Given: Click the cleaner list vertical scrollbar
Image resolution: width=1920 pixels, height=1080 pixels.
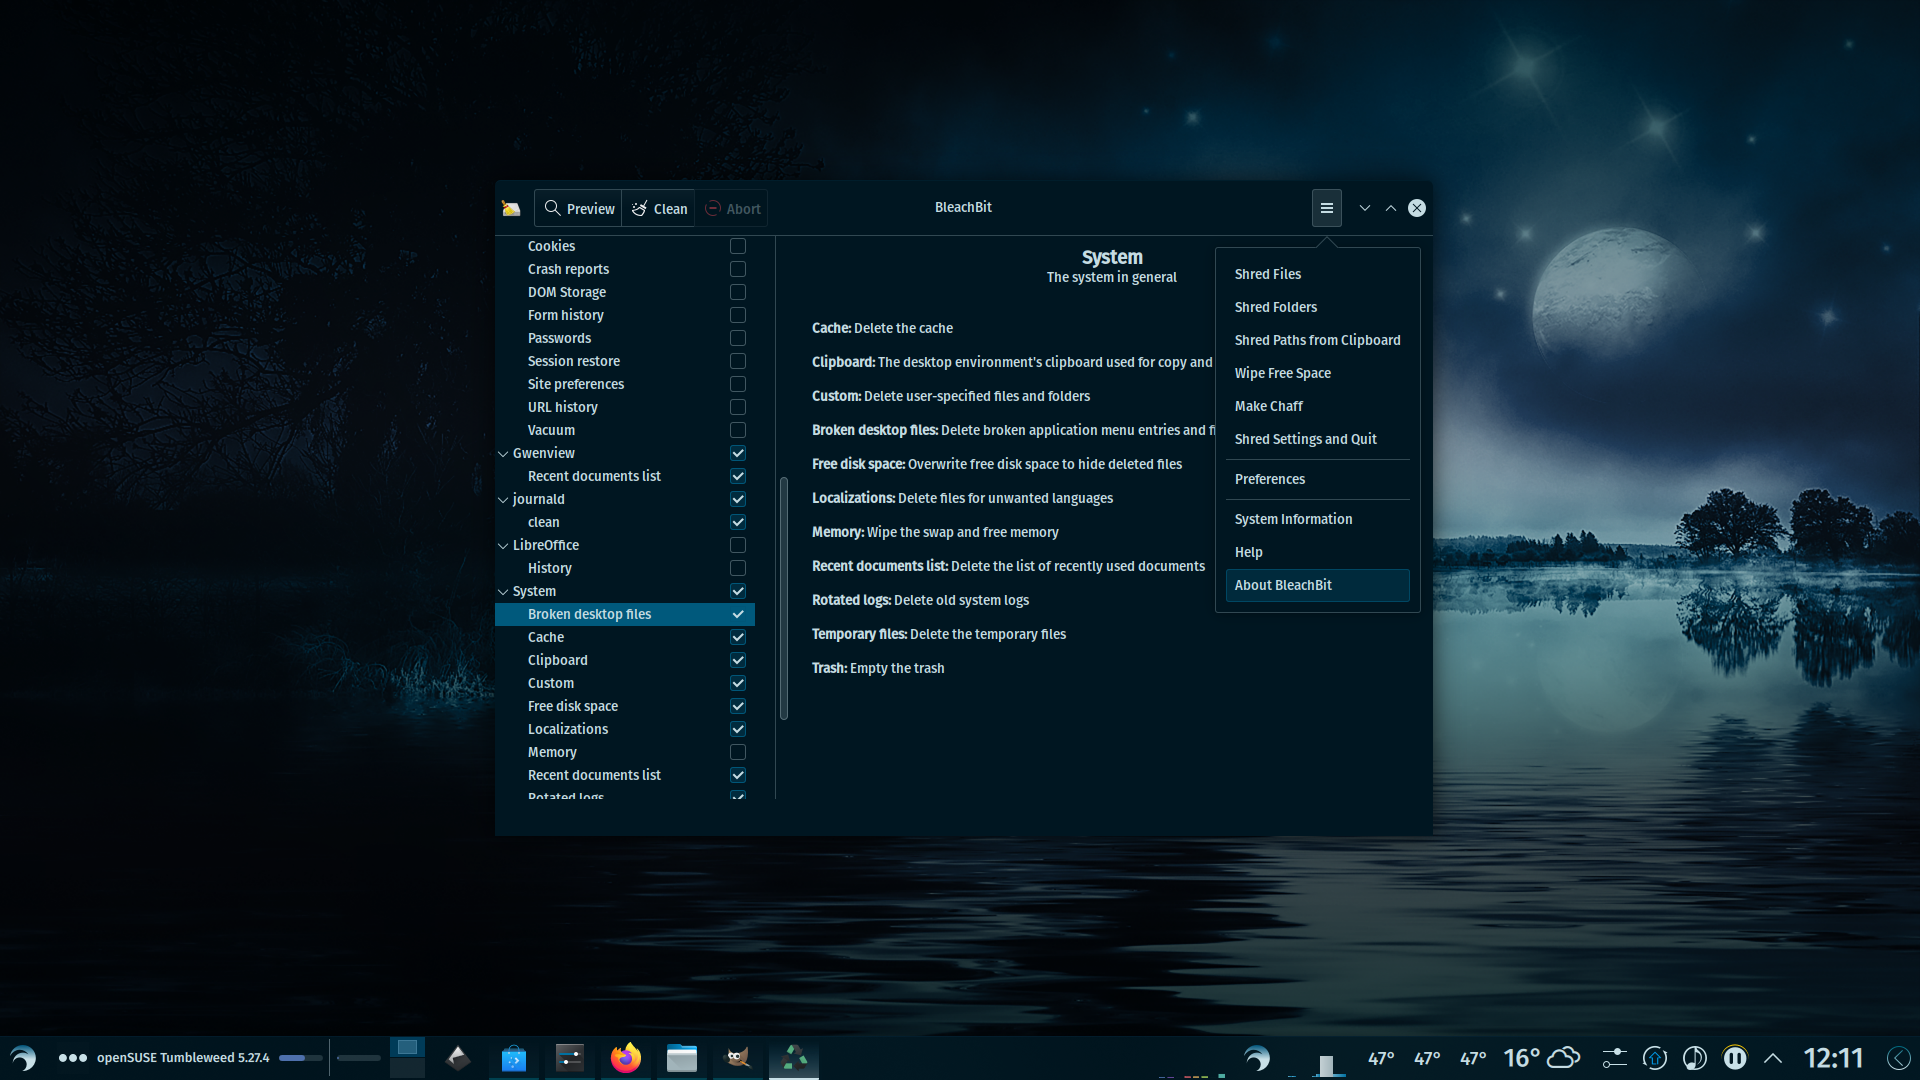Looking at the screenshot, I should pos(784,598).
